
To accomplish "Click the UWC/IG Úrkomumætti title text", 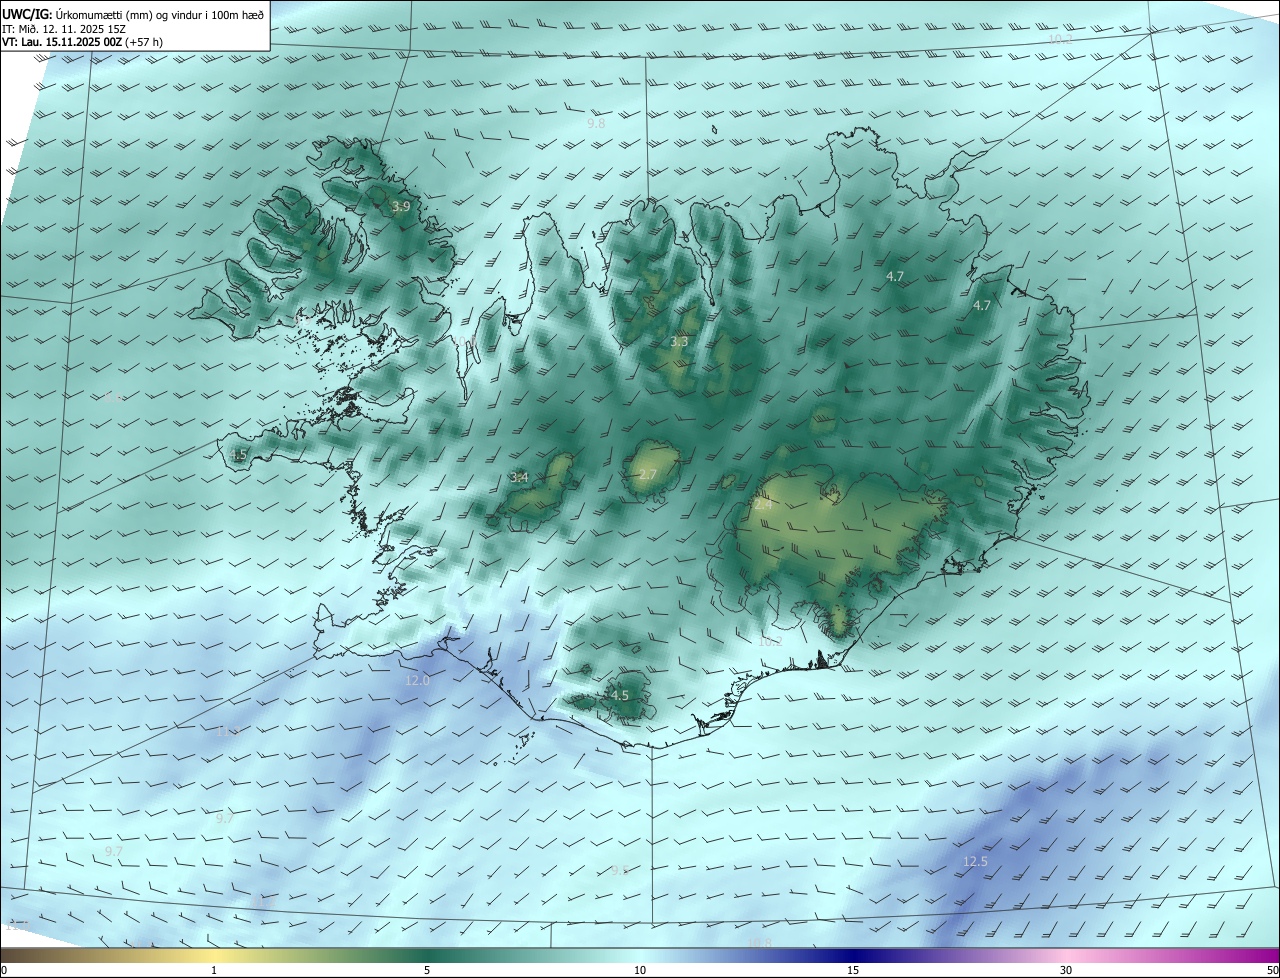I will pyautogui.click(x=134, y=15).
